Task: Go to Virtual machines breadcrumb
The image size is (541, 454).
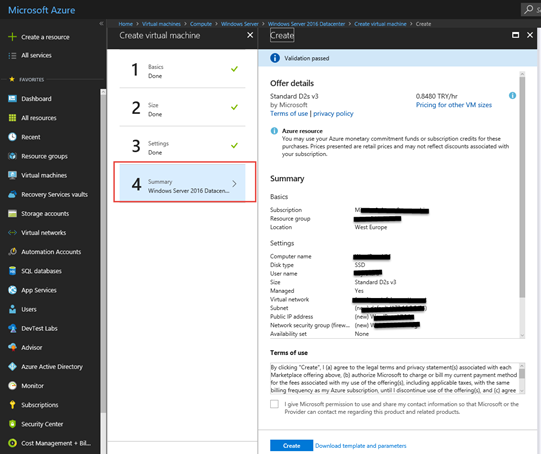Action: [x=161, y=24]
